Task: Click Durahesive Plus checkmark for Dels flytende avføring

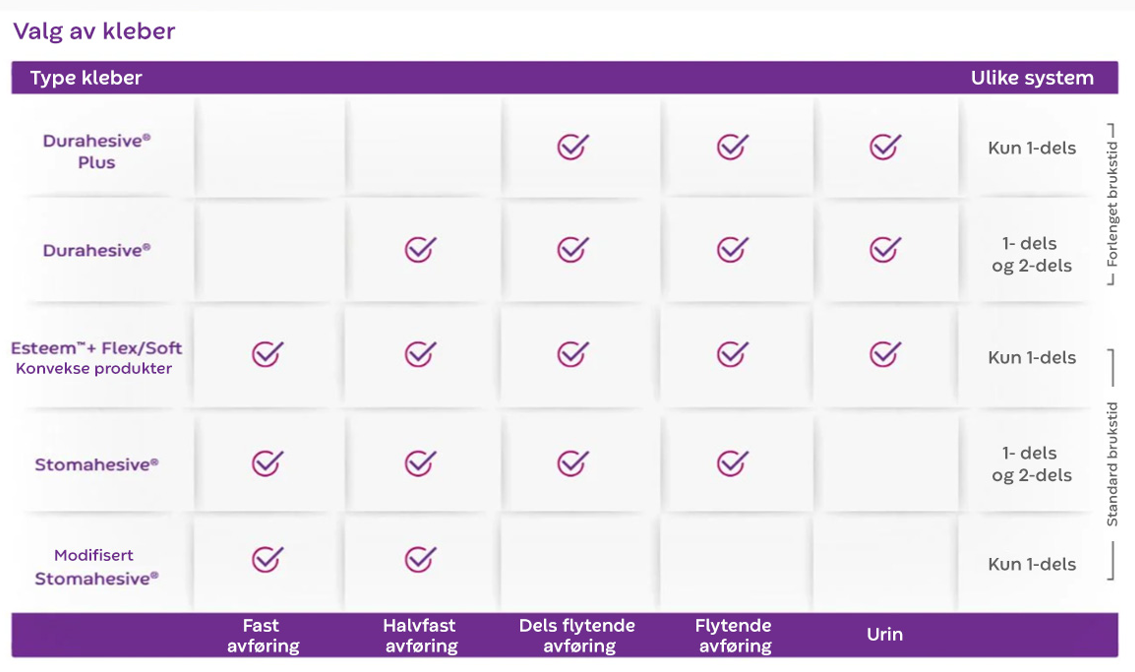Action: click(x=572, y=147)
